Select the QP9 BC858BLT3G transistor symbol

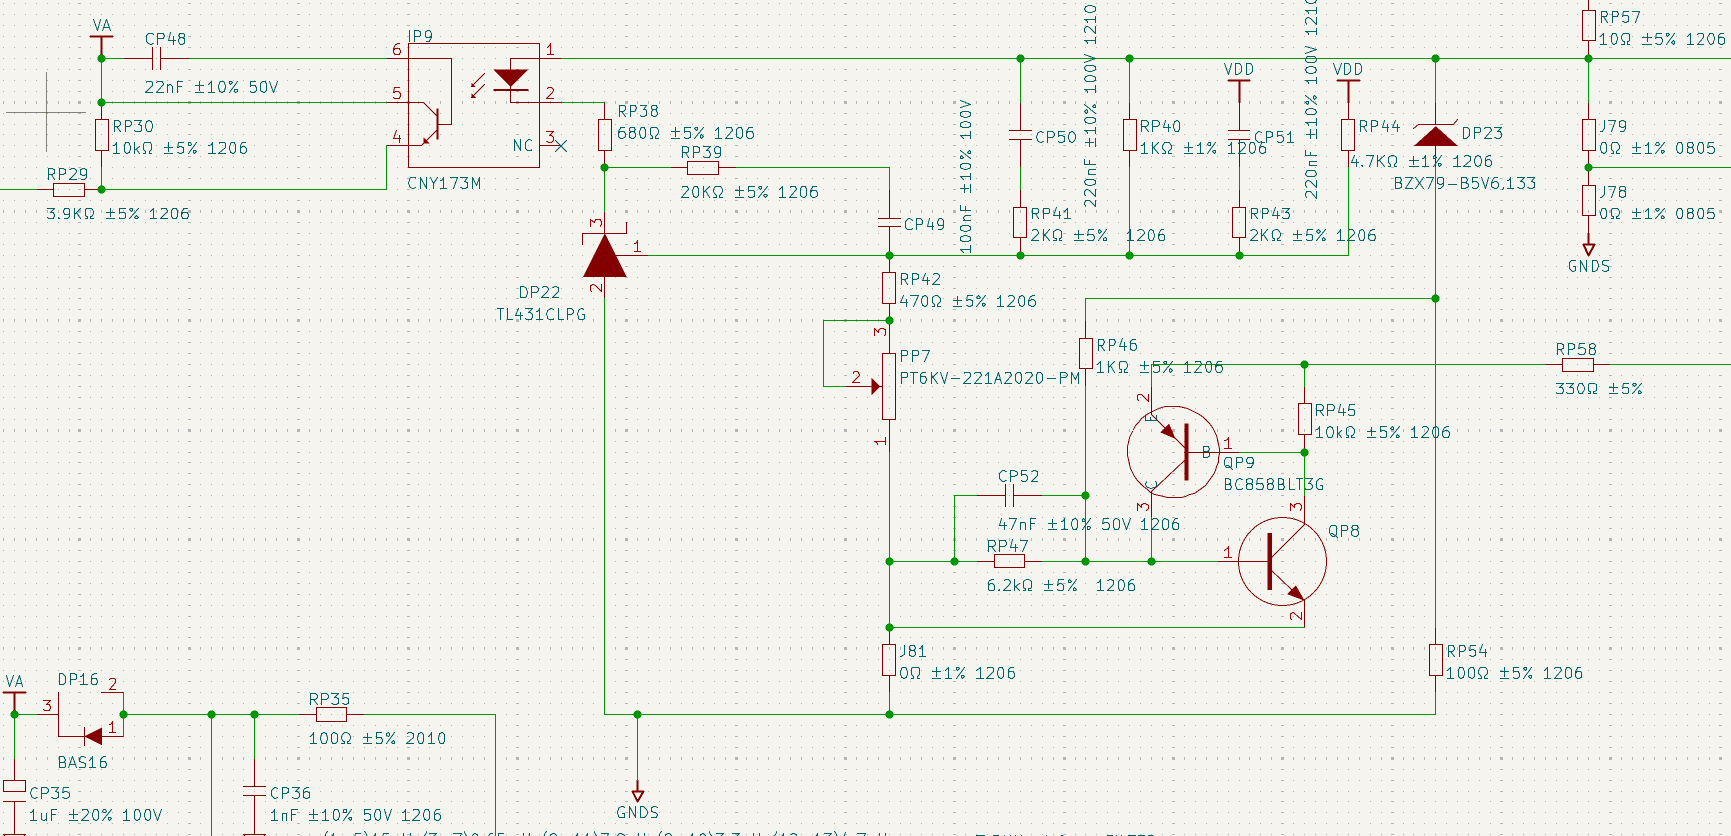click(x=1173, y=452)
